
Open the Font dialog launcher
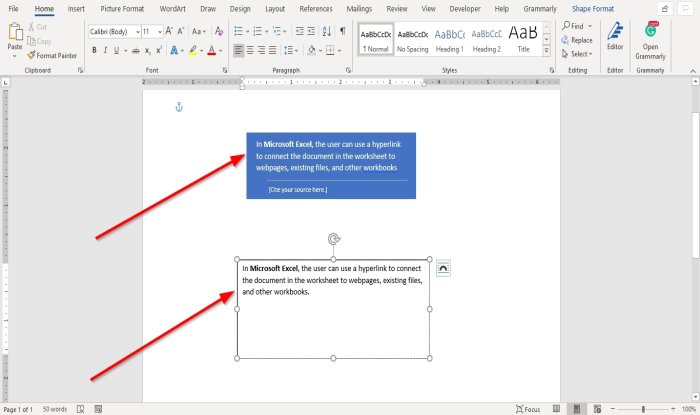pyautogui.click(x=225, y=70)
